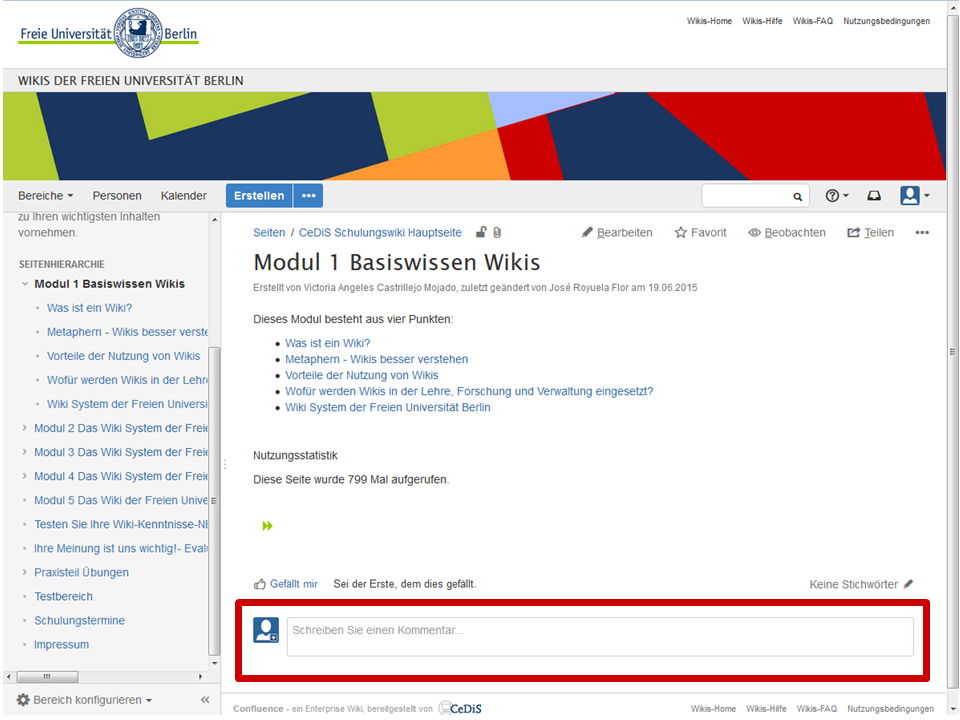Expand the Praxisteil Übungen tree node
The image size is (960, 720).
24,572
